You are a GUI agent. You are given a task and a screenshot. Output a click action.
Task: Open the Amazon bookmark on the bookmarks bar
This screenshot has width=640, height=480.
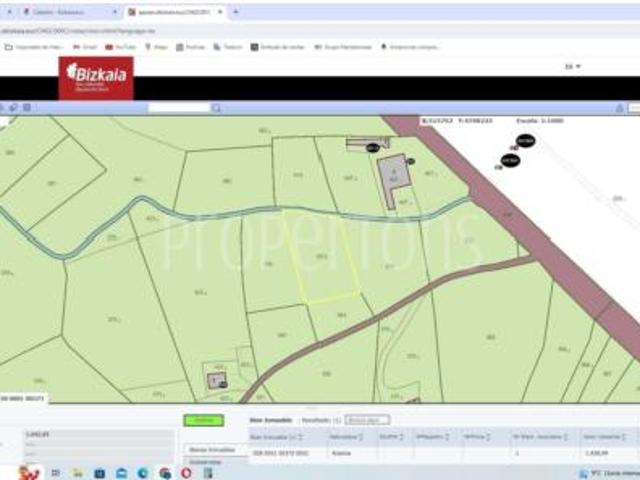click(x=410, y=47)
